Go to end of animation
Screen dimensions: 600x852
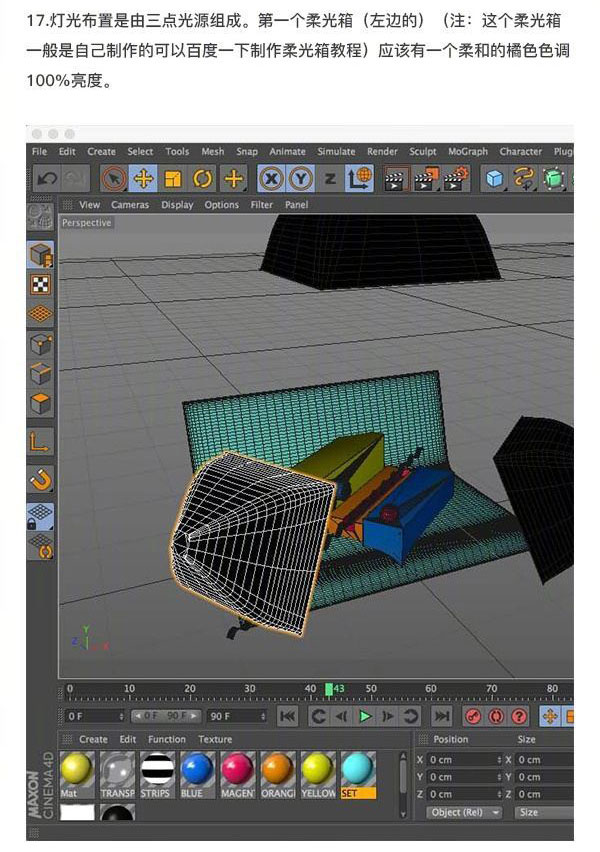(442, 716)
